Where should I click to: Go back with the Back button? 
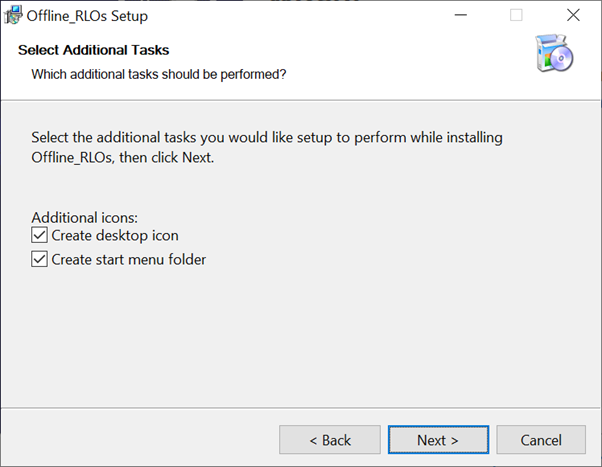pyautogui.click(x=329, y=440)
